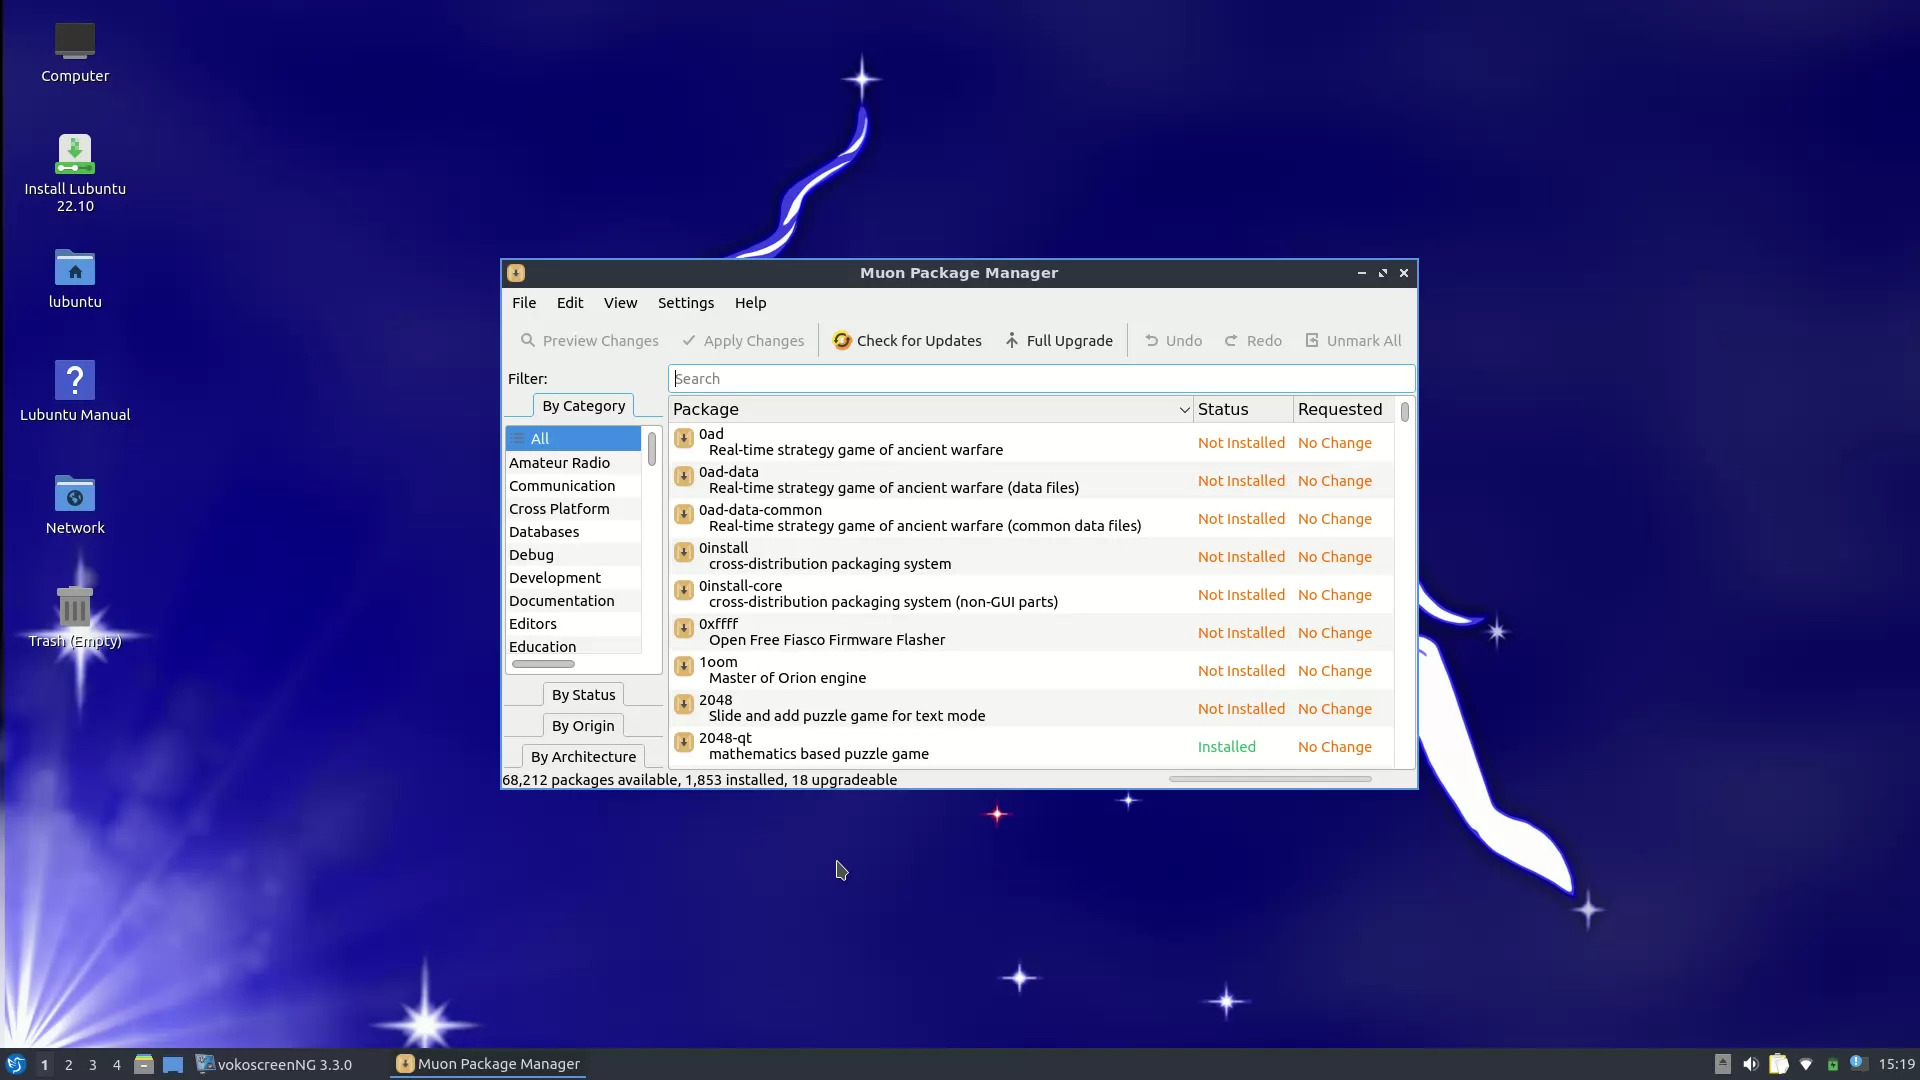
Task: Click the Requested column header
Action: point(1343,409)
